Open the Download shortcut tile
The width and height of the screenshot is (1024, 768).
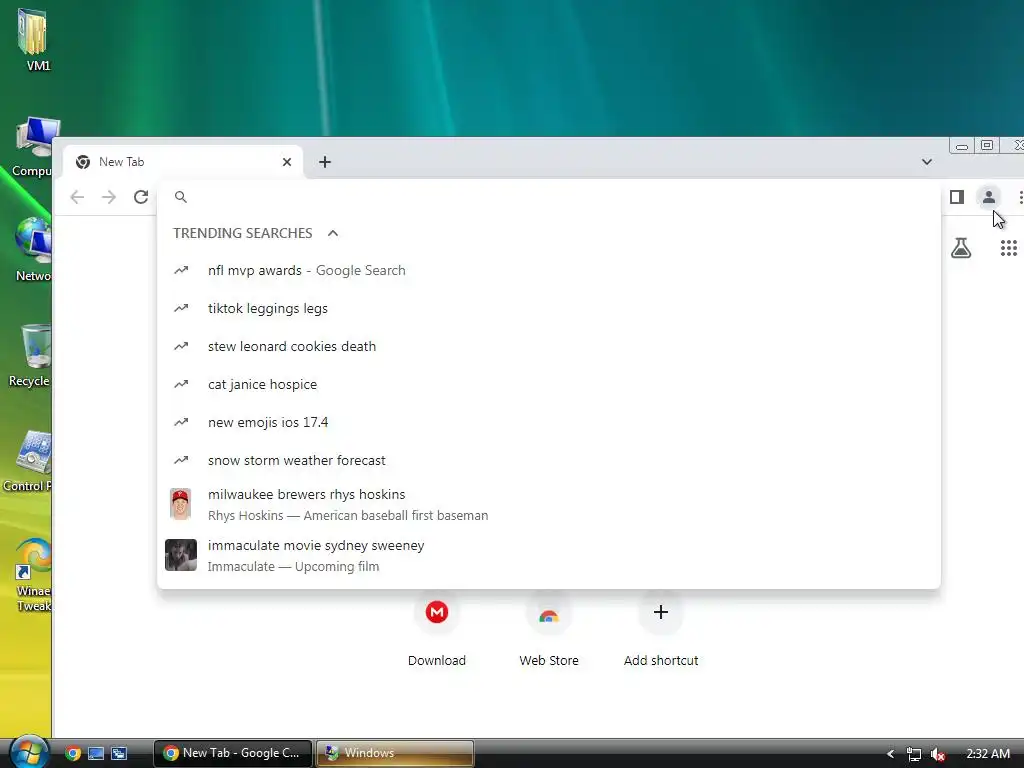tap(437, 630)
